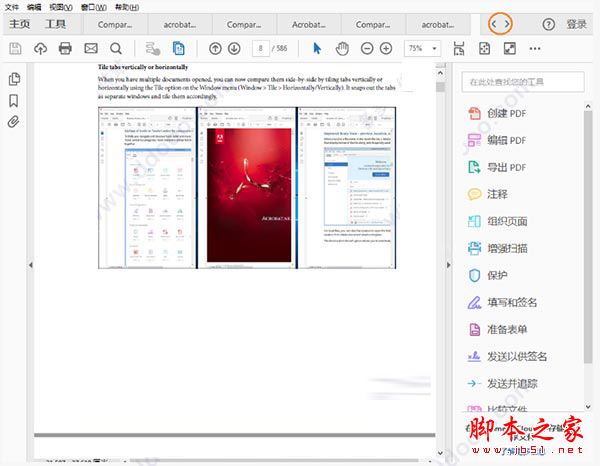This screenshot has height=466, width=600.
Task: Switch to the 主页 tab
Action: coord(20,24)
